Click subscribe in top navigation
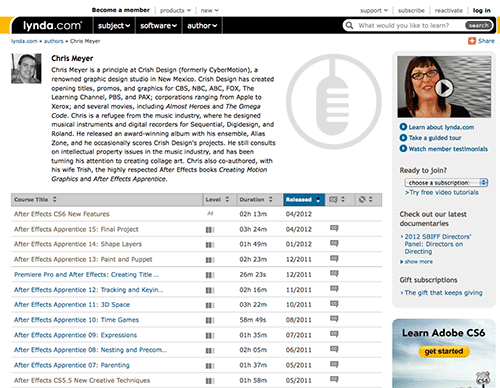Screen dimensions: 500x388 click(x=411, y=10)
